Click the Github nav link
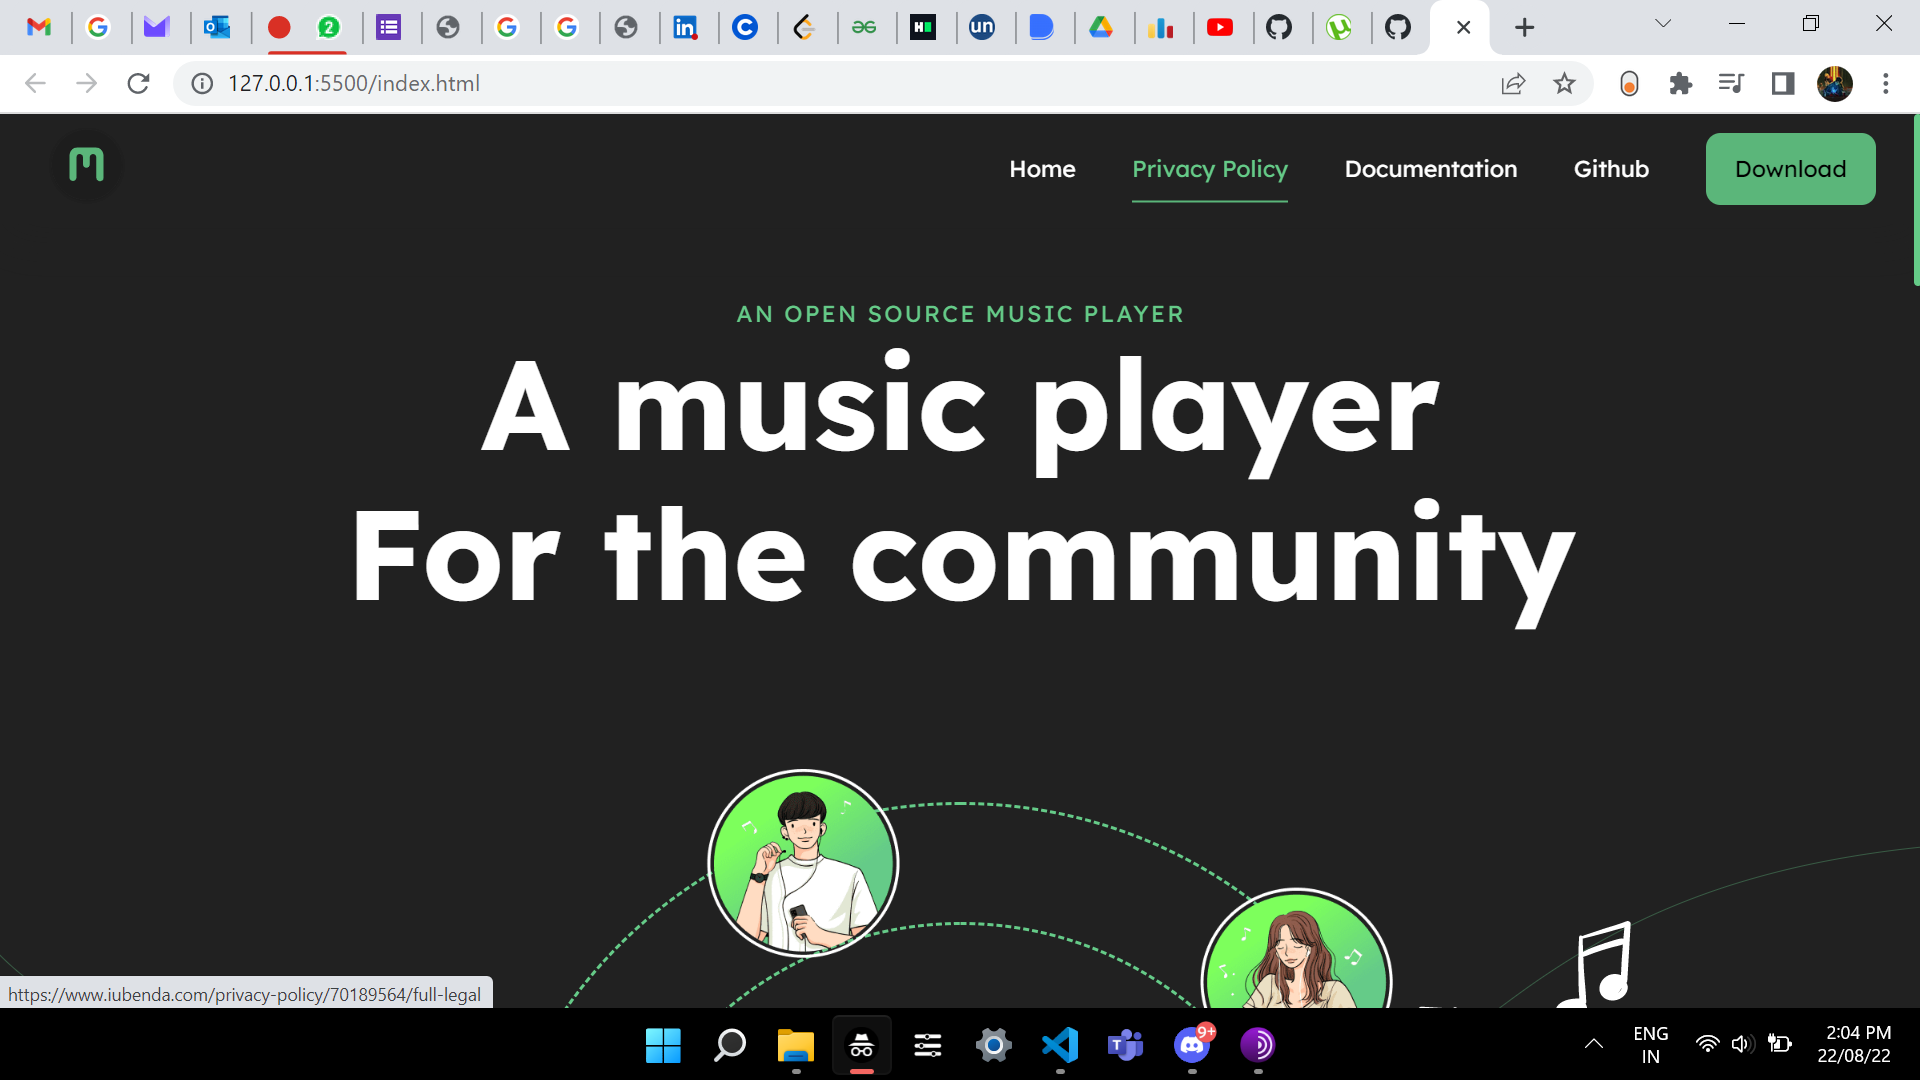The image size is (1920, 1080). pos(1611,169)
